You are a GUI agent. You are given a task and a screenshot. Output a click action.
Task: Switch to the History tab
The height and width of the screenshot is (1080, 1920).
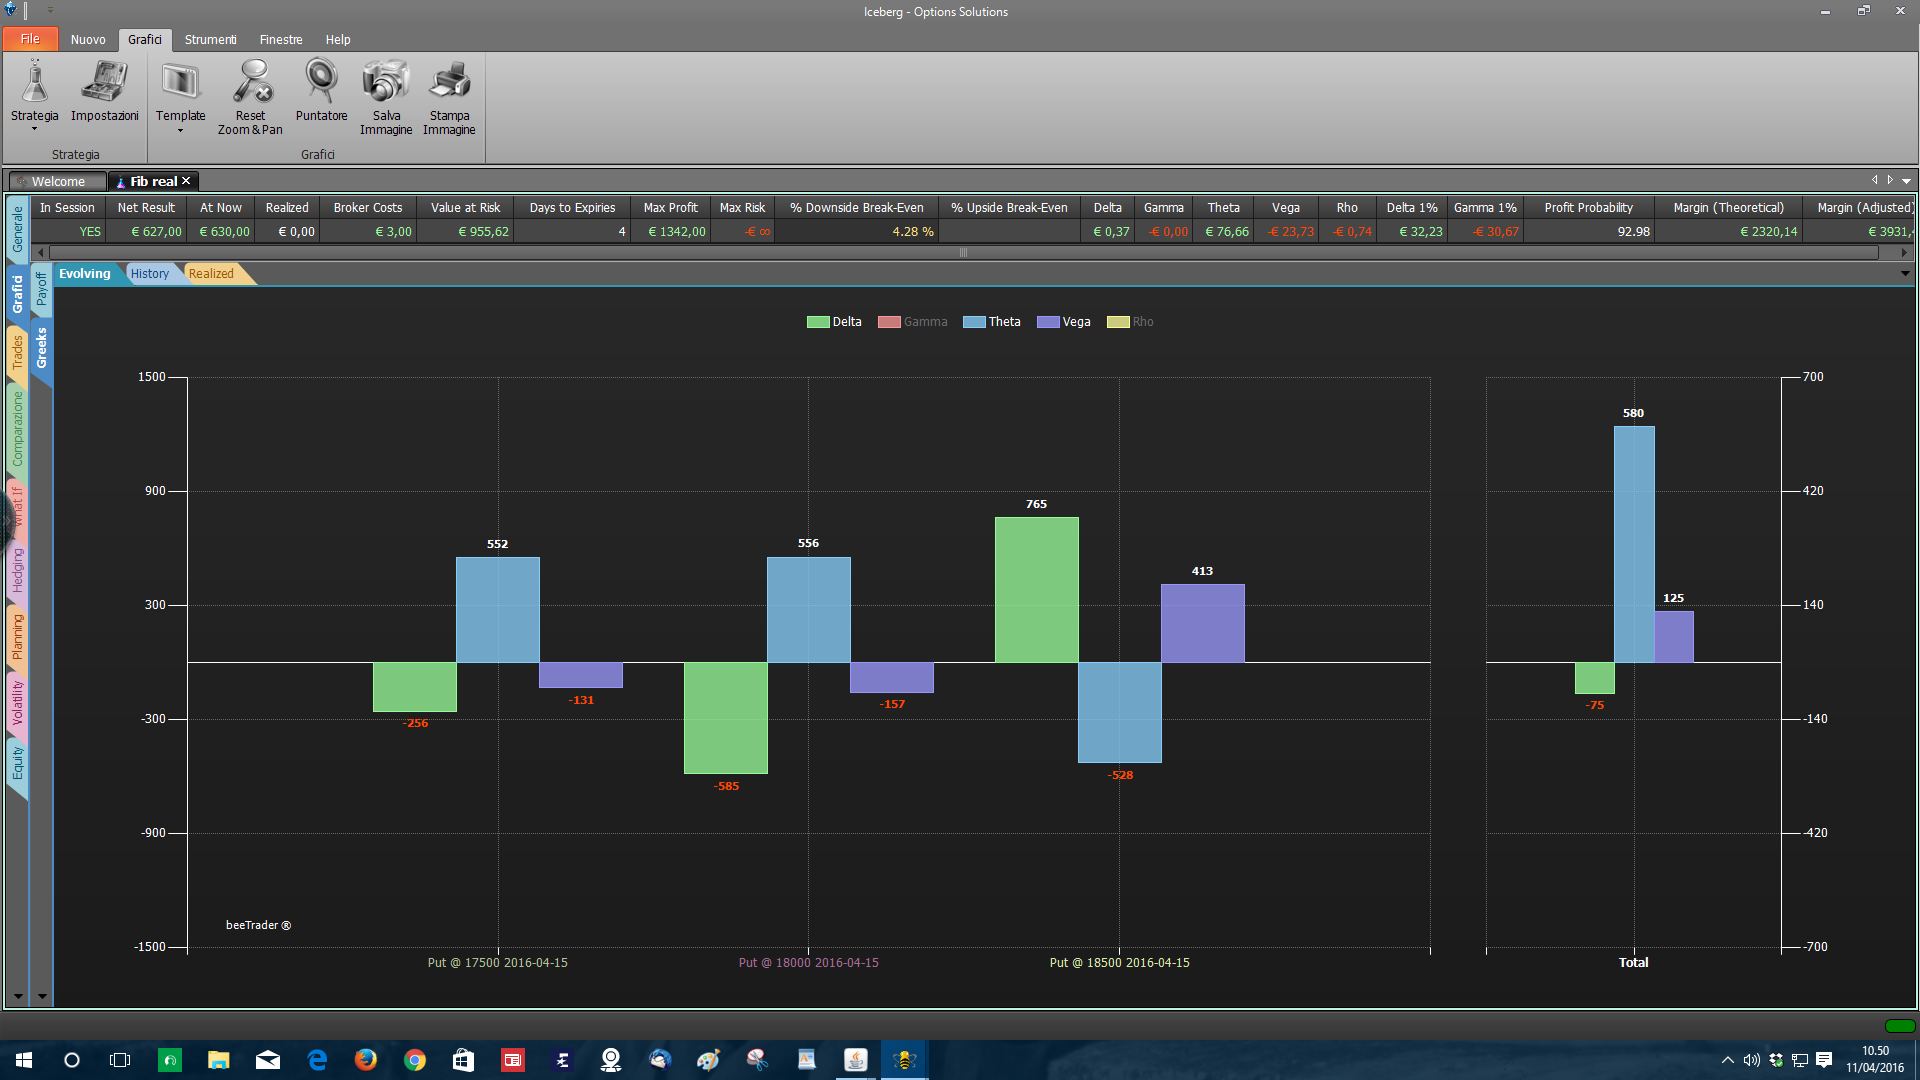pyautogui.click(x=150, y=274)
